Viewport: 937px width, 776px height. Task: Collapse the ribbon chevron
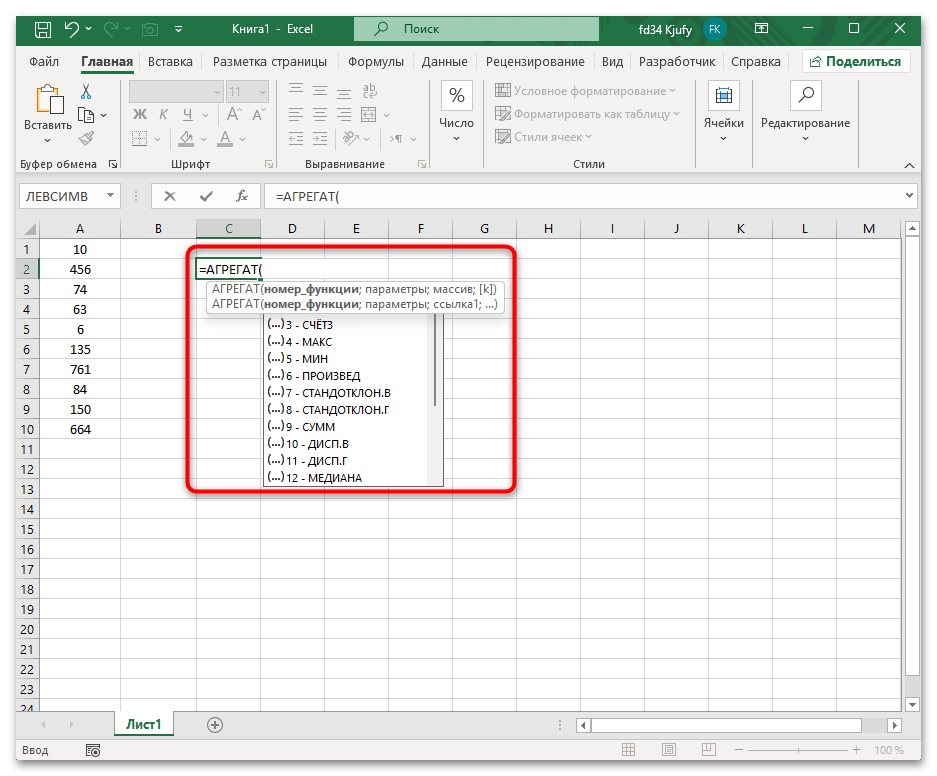909,165
